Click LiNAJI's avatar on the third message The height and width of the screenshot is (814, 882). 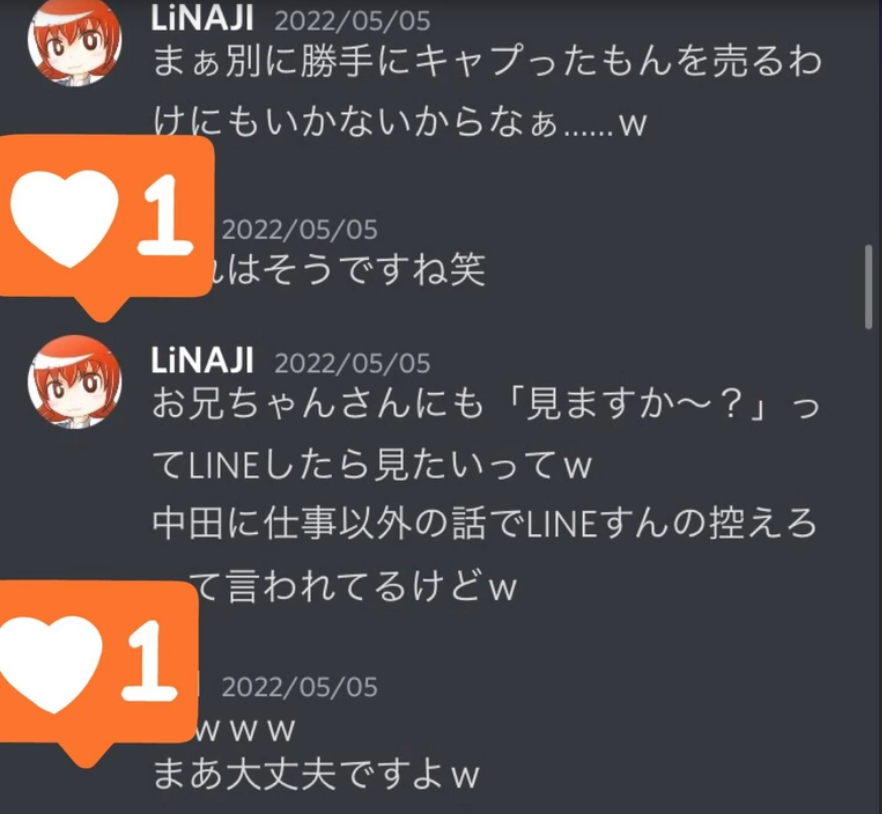coord(74,381)
